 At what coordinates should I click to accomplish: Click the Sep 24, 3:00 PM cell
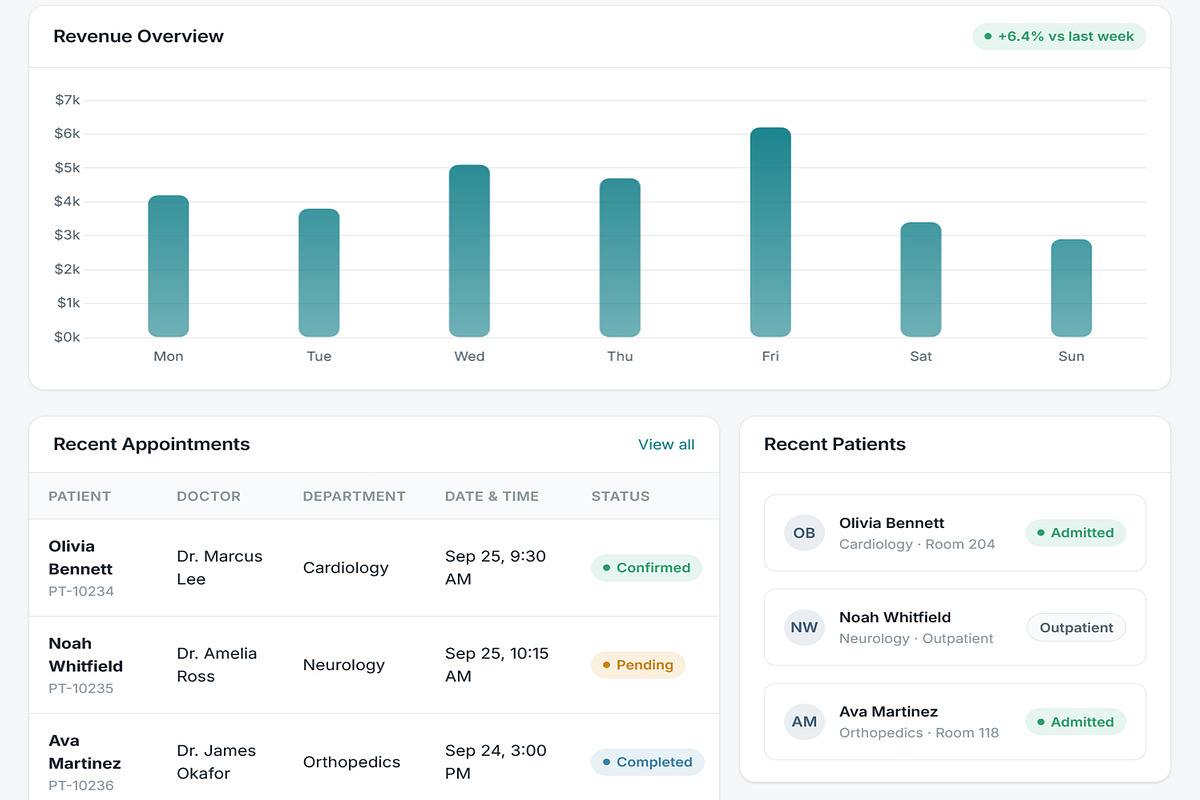496,762
